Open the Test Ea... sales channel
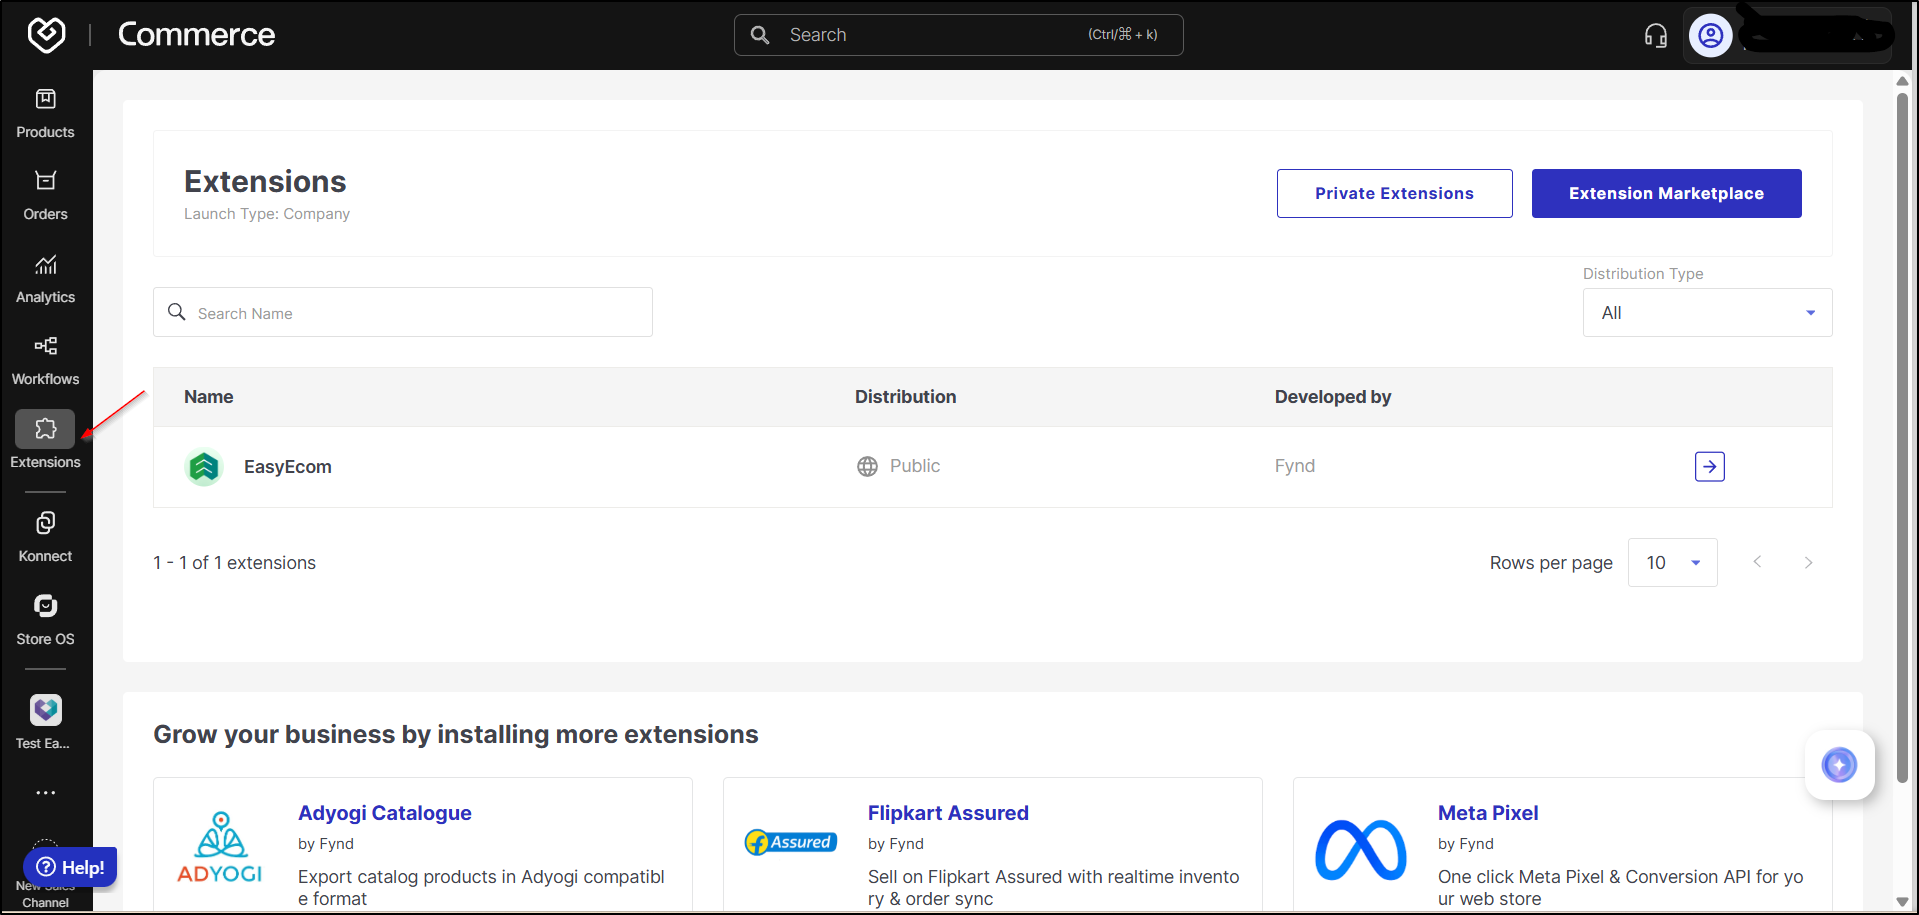 45,722
